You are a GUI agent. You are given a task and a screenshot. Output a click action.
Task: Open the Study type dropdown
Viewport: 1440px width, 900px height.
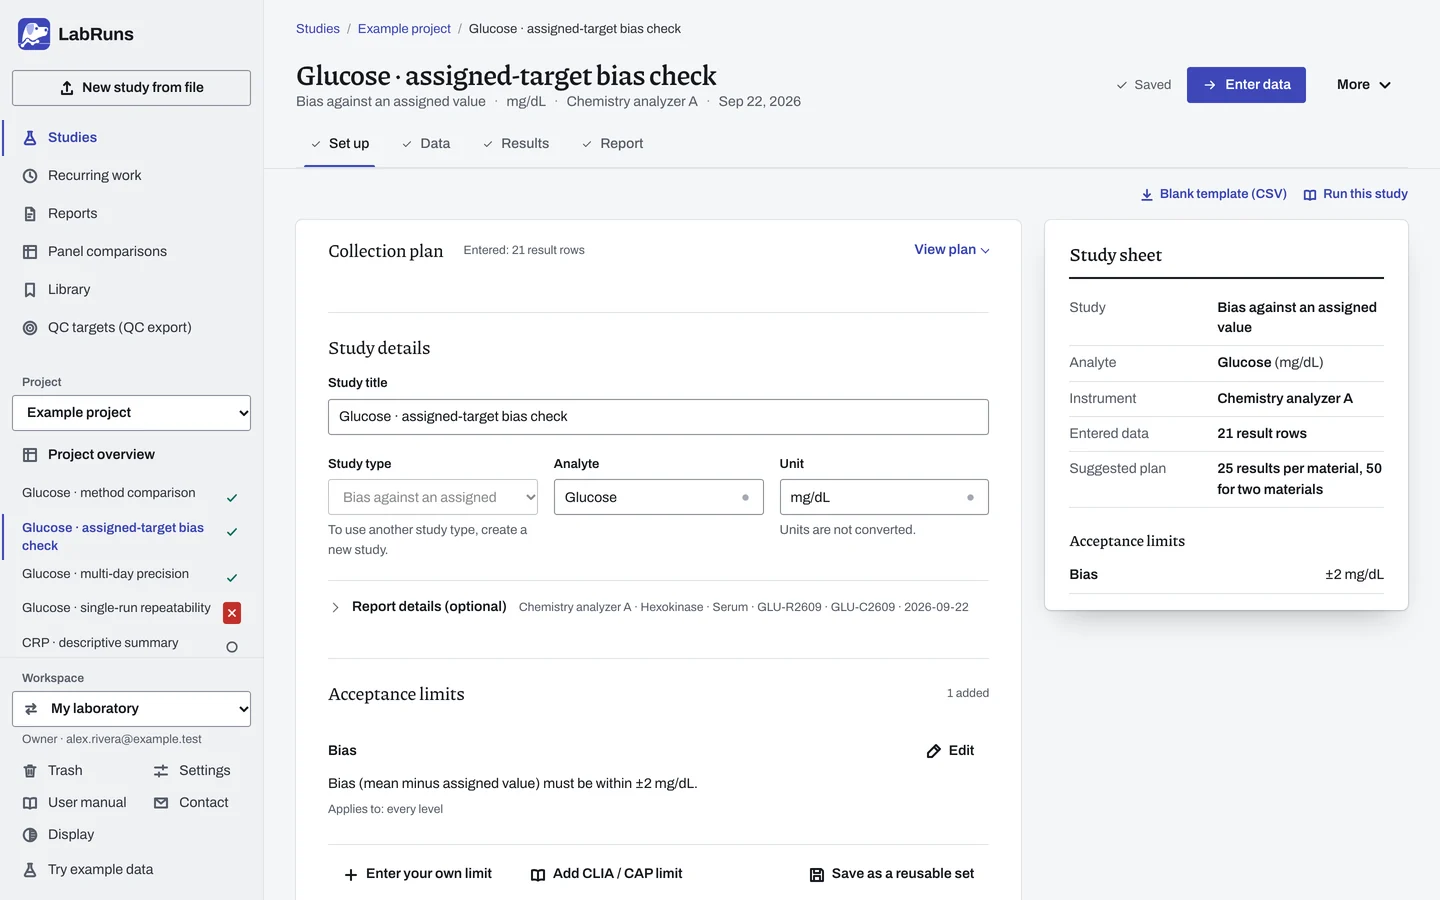433,497
